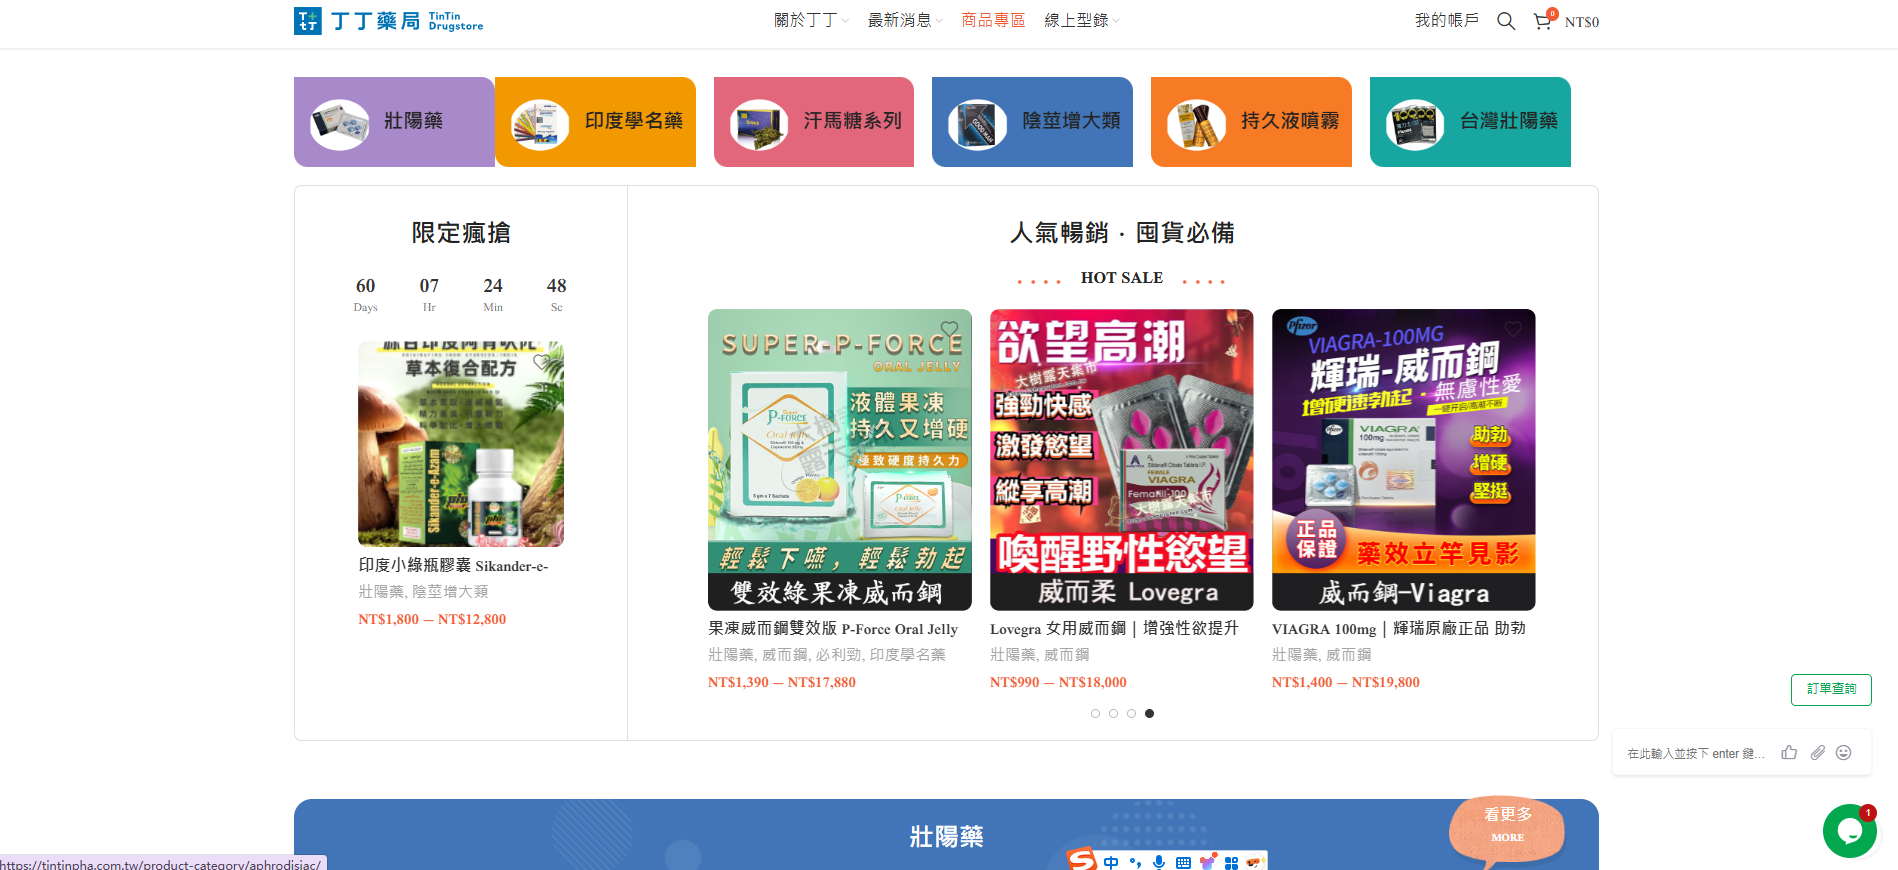This screenshot has width=1898, height=870.
Task: Expand the 線上型錄 menu
Action: [1082, 20]
